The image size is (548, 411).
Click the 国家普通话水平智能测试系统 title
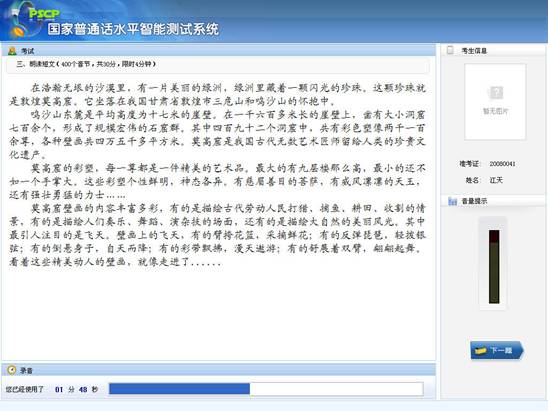133,29
